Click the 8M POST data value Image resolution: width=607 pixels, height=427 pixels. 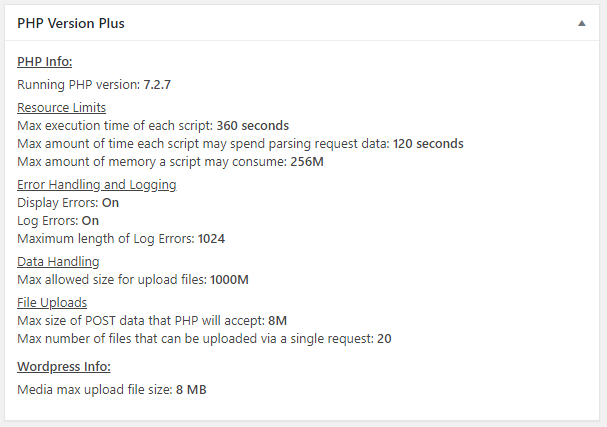click(278, 321)
